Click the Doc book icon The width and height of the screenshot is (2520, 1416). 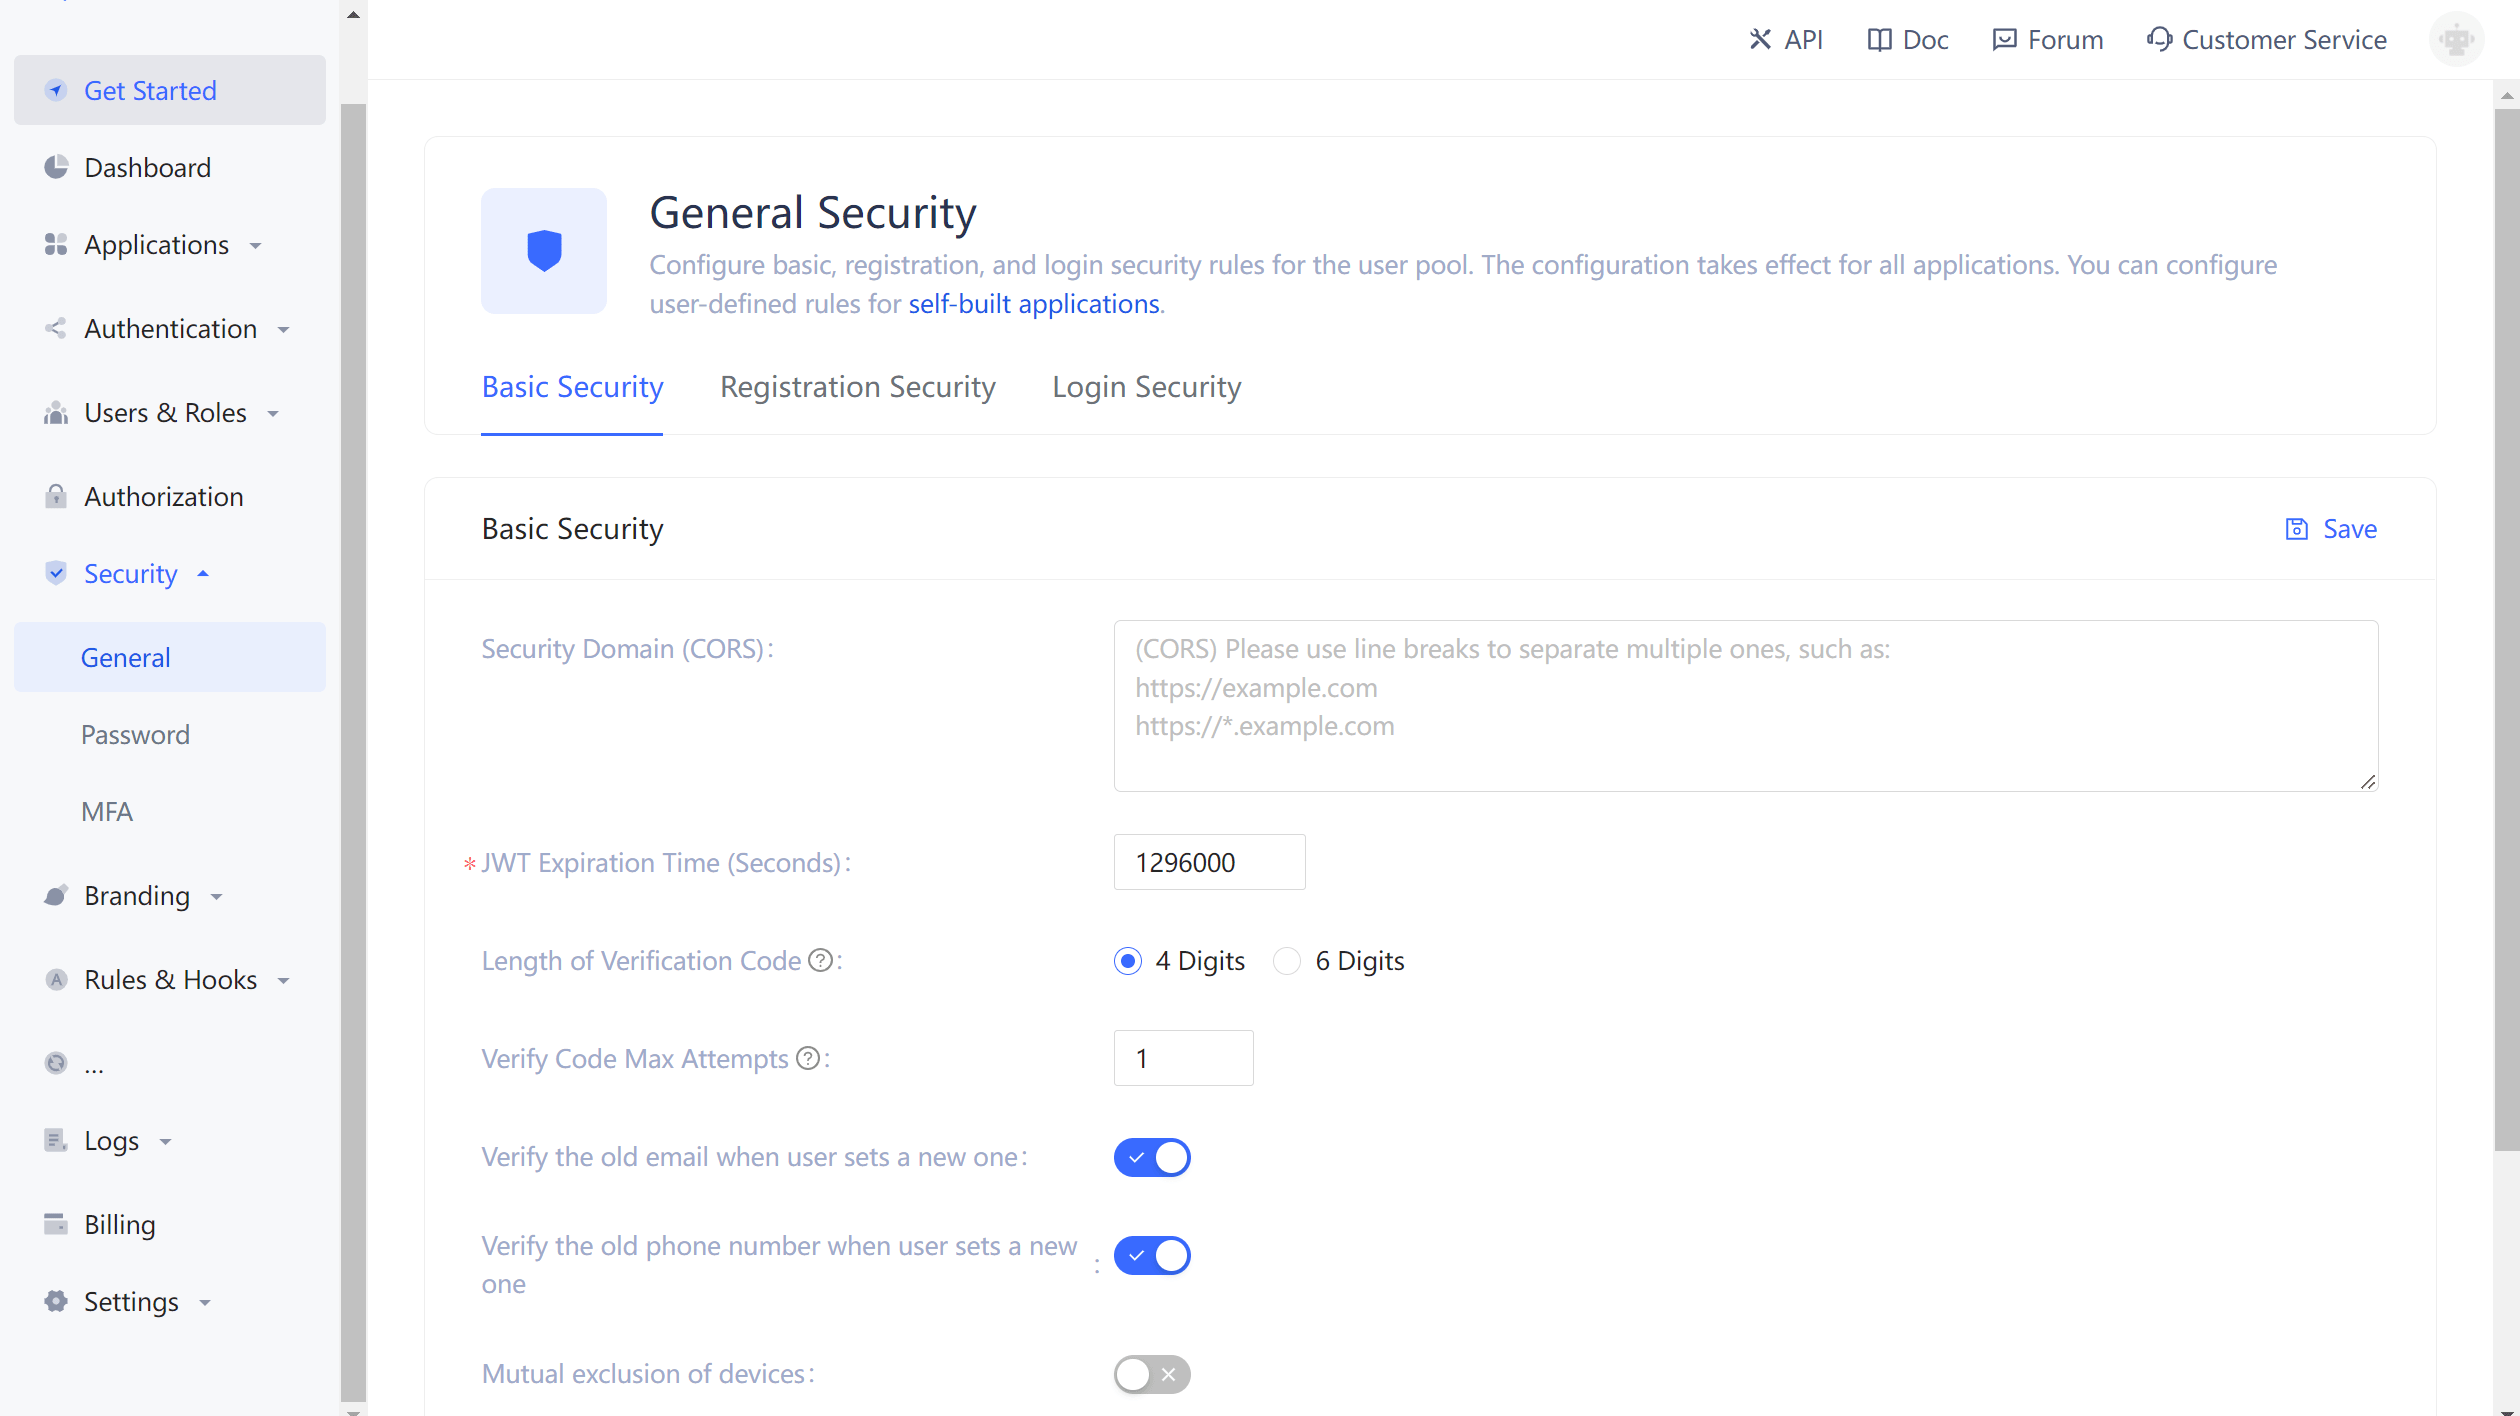tap(1879, 40)
